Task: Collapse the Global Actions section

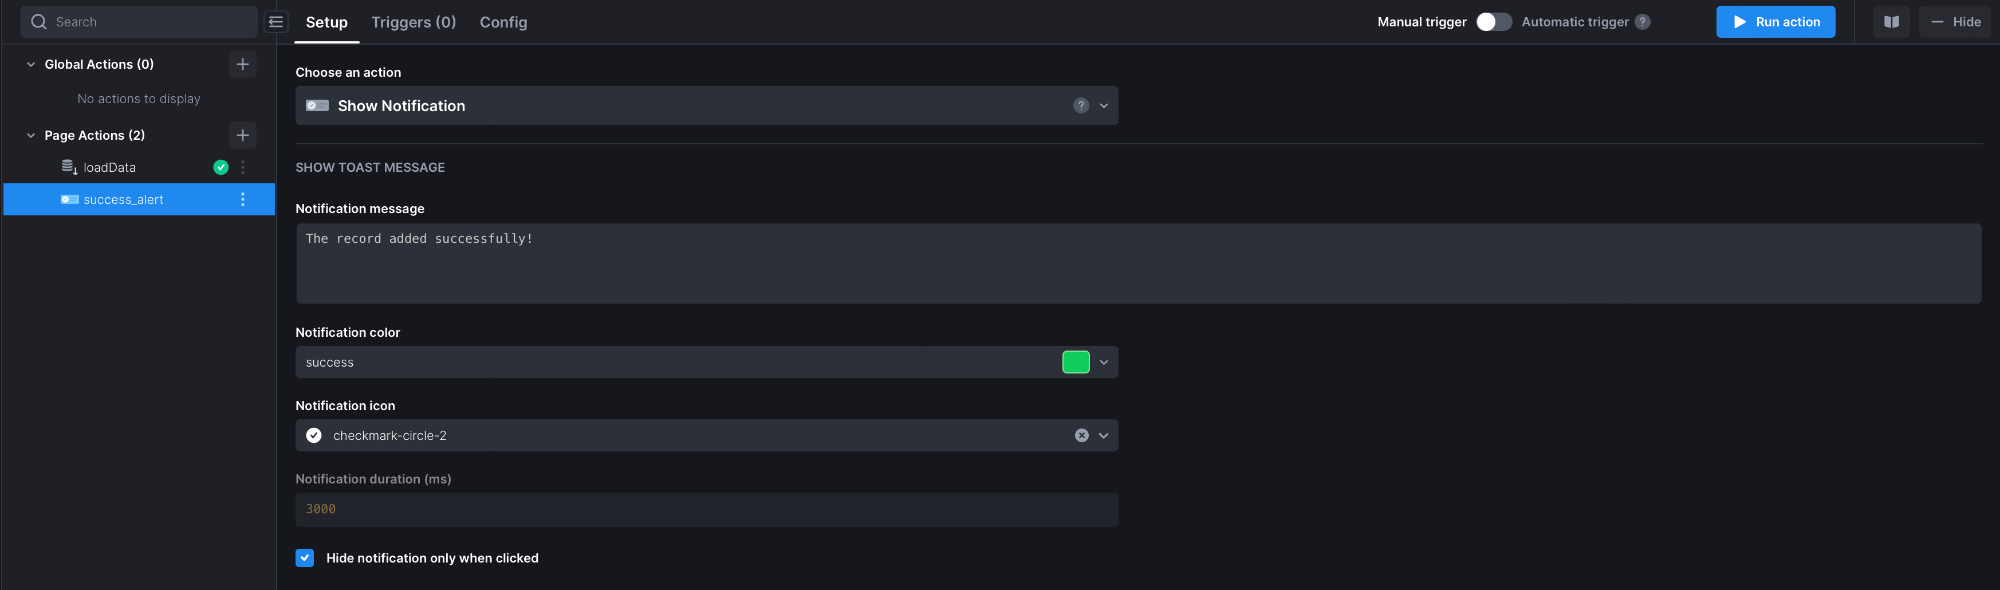Action: coord(31,64)
